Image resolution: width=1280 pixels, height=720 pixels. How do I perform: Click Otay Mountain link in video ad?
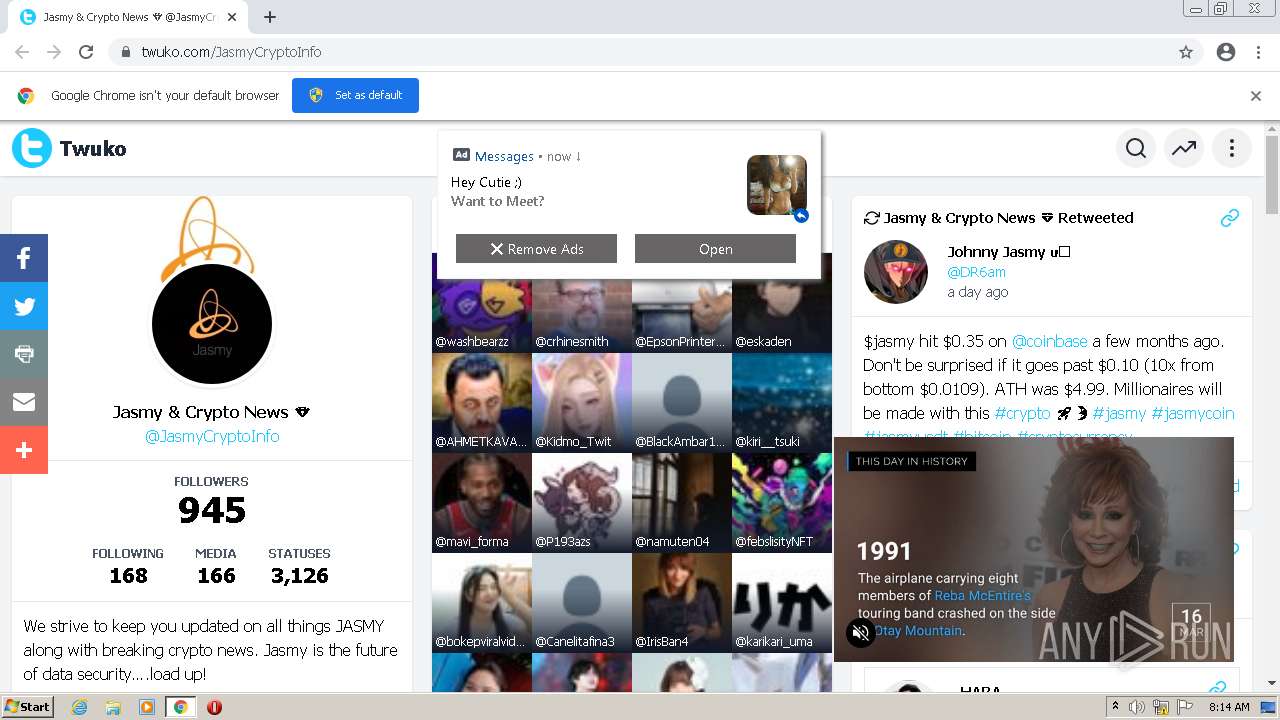click(x=920, y=631)
